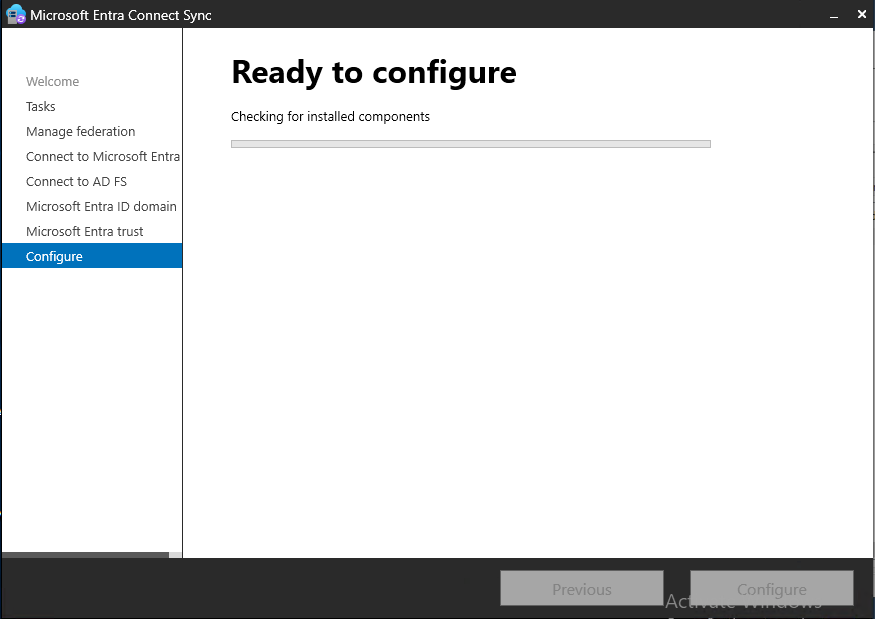Click the Previous button
The image size is (875, 619).
tap(581, 588)
